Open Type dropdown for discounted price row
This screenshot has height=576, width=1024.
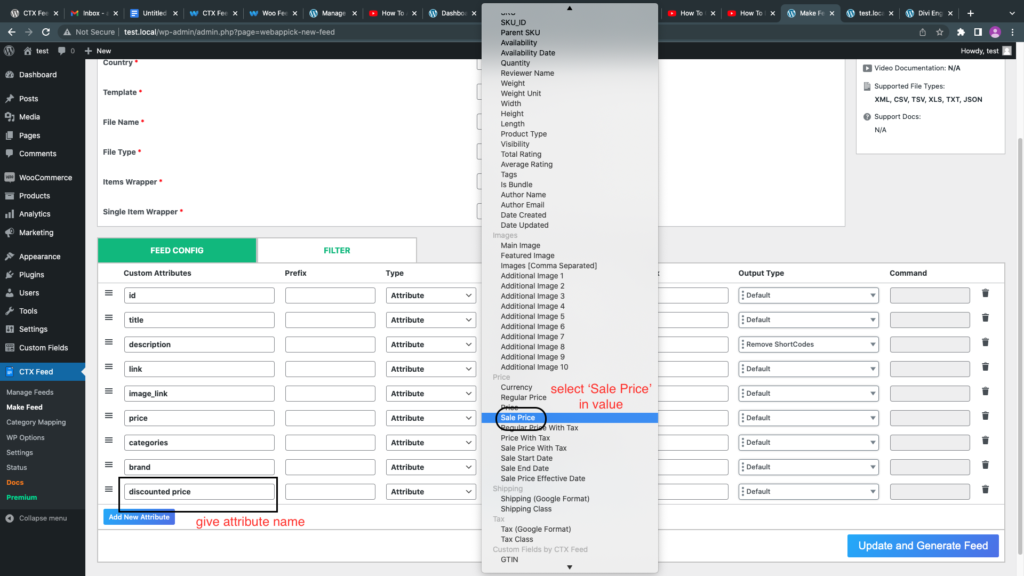[430, 491]
